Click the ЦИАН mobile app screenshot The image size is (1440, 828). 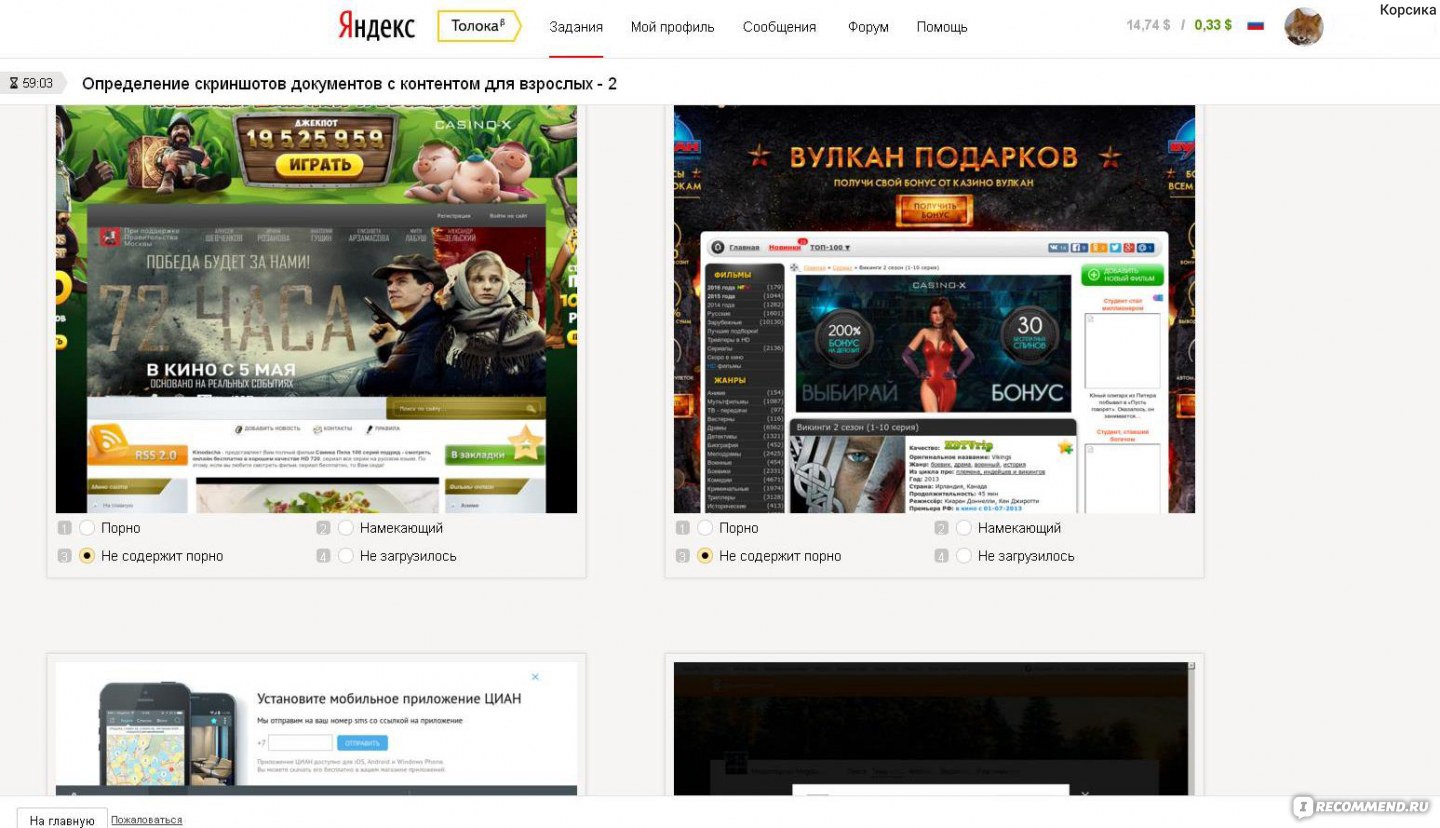click(316, 728)
